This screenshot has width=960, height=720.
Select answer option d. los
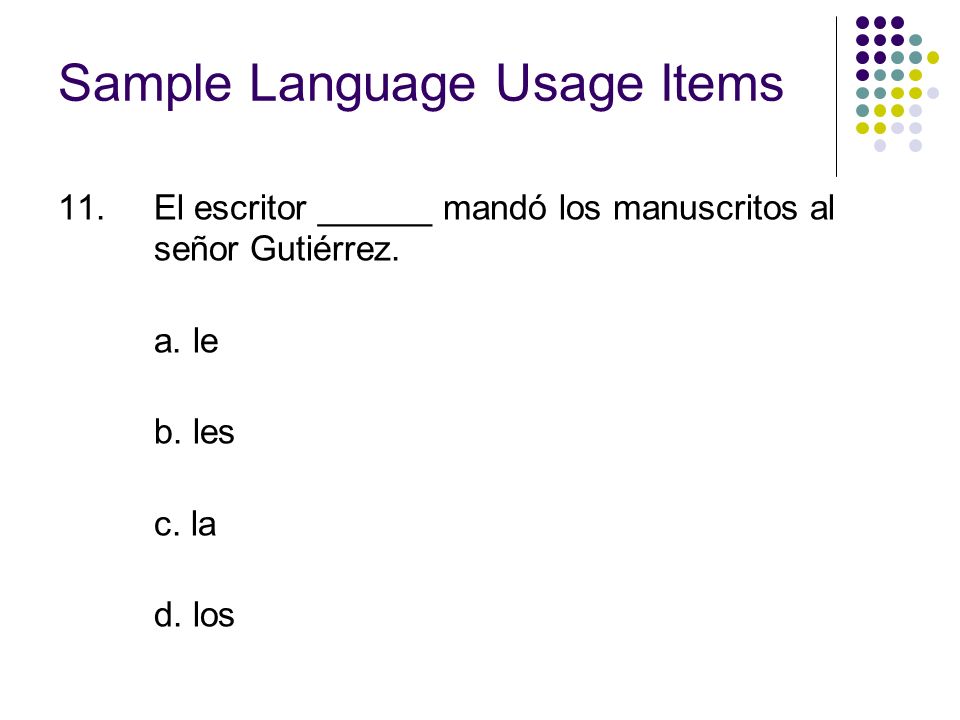[x=194, y=614]
